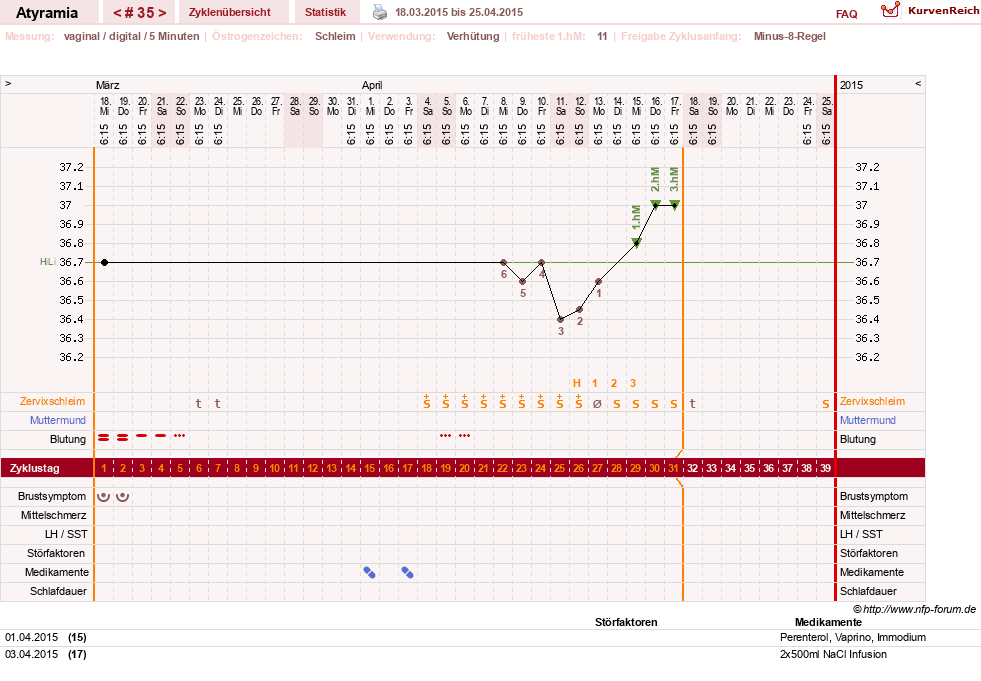Click '2x500ml NaCl Infusion' text
Viewport: 981px width, 681px height.
[x=833, y=654]
